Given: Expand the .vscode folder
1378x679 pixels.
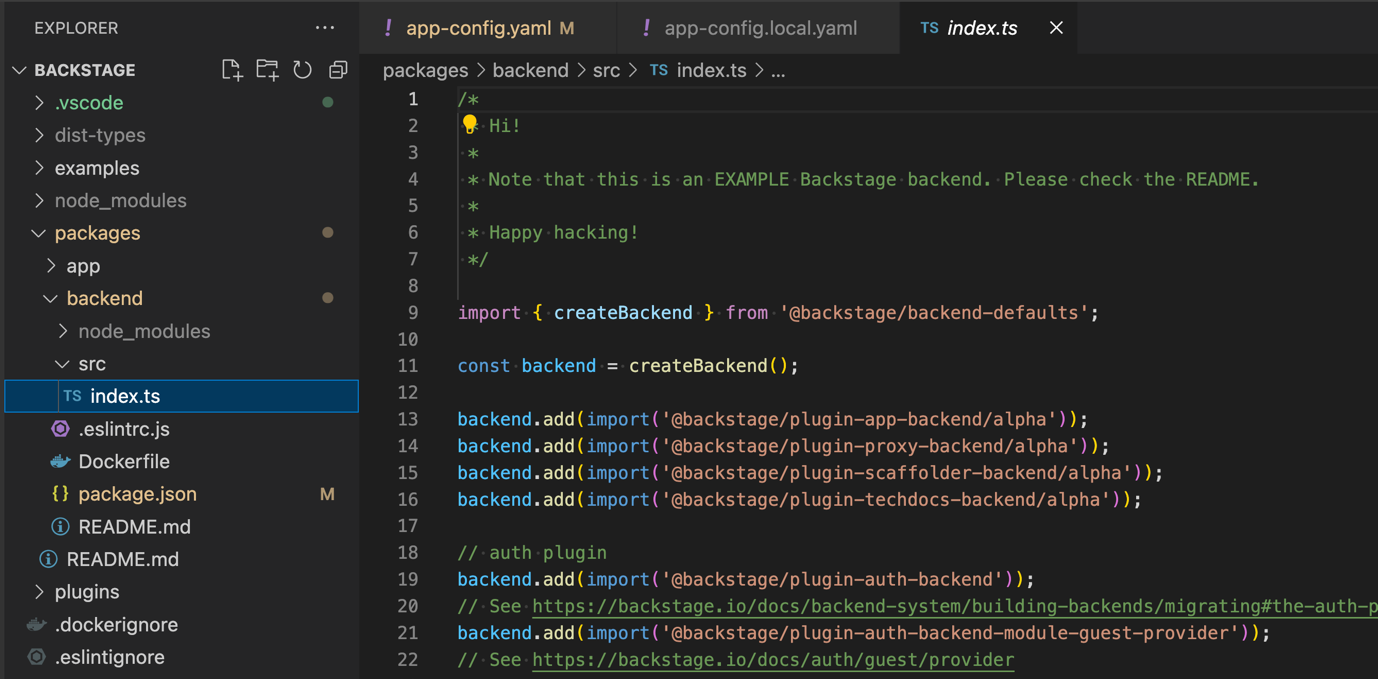Looking at the screenshot, I should coord(88,103).
